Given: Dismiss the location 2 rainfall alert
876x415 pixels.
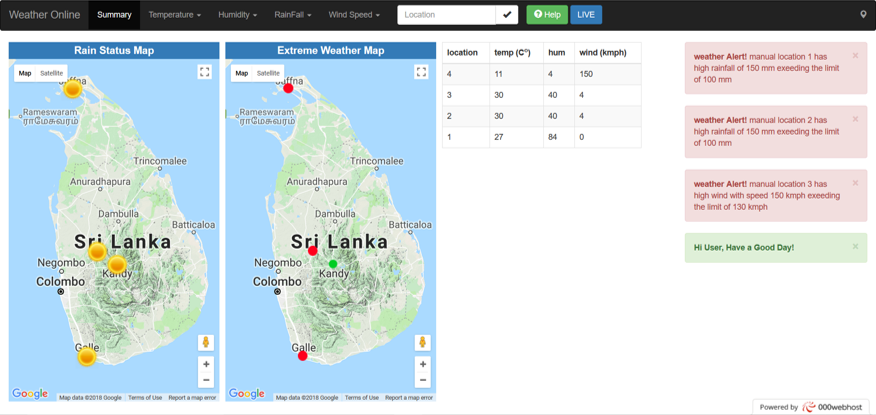Looking at the screenshot, I should coord(855,119).
